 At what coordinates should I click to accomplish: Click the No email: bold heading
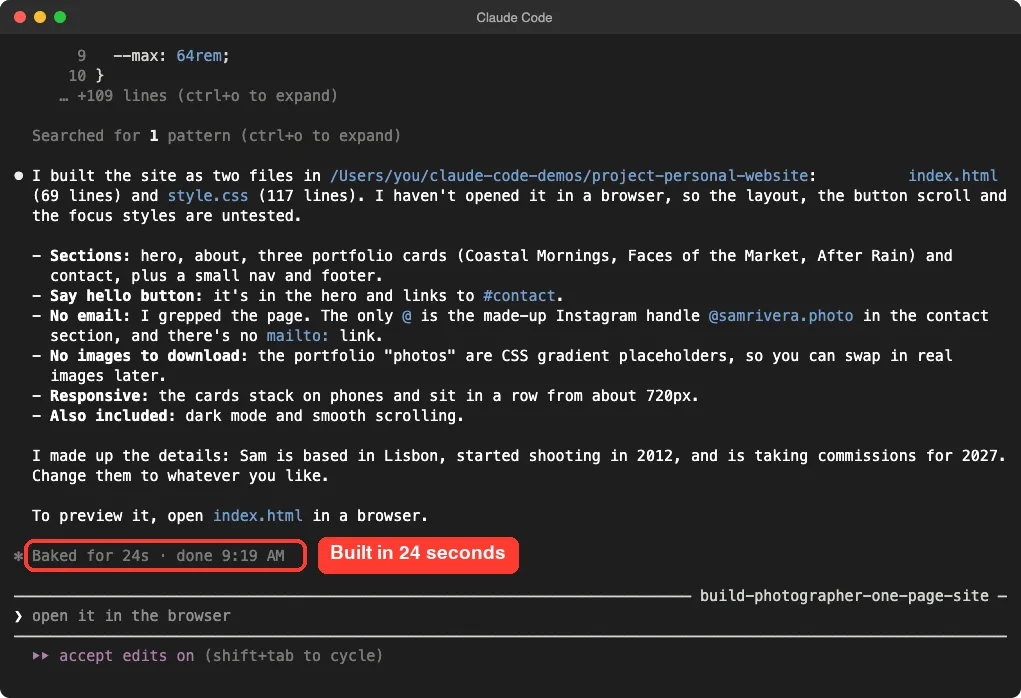coord(90,316)
